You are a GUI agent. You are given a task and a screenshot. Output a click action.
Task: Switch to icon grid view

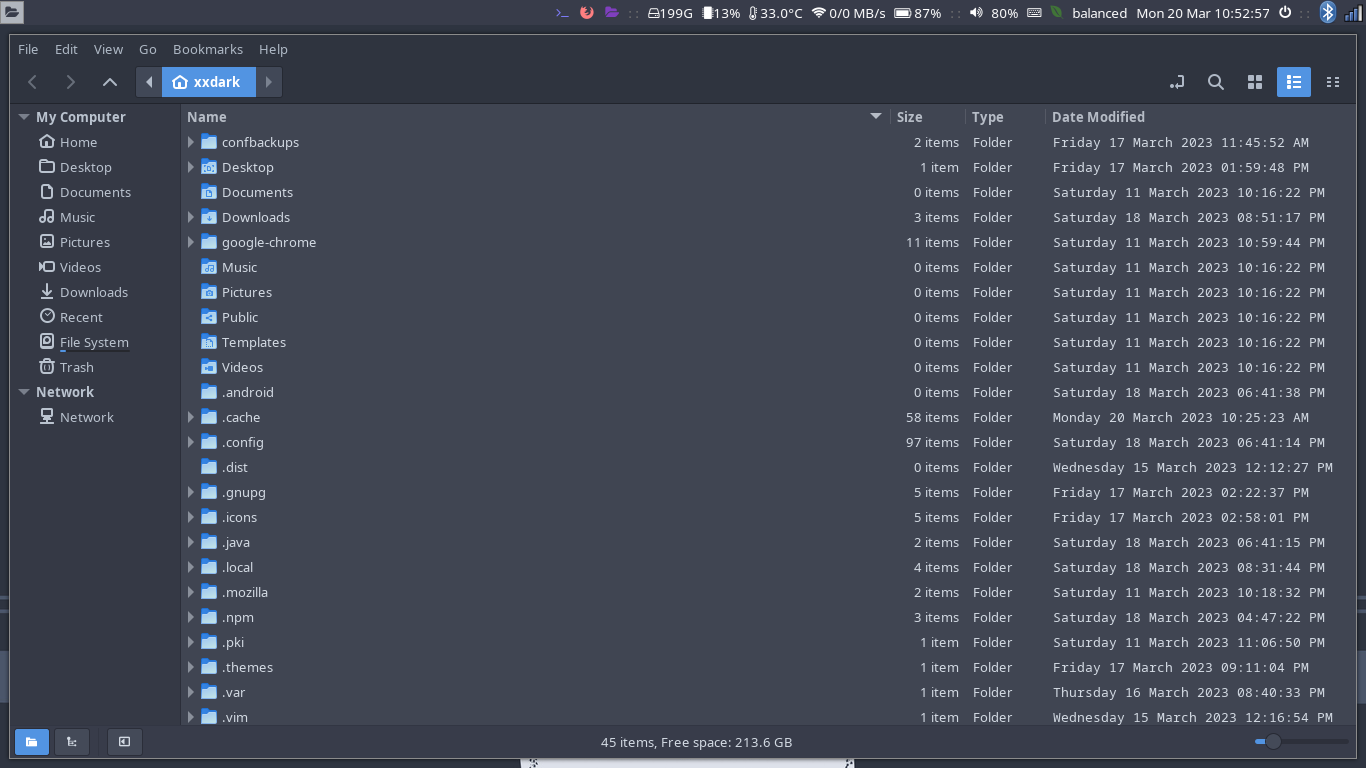[1255, 82]
